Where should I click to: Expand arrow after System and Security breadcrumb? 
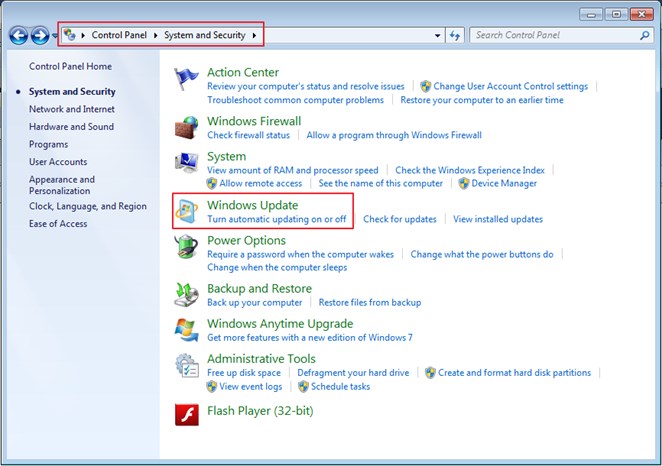click(x=254, y=35)
